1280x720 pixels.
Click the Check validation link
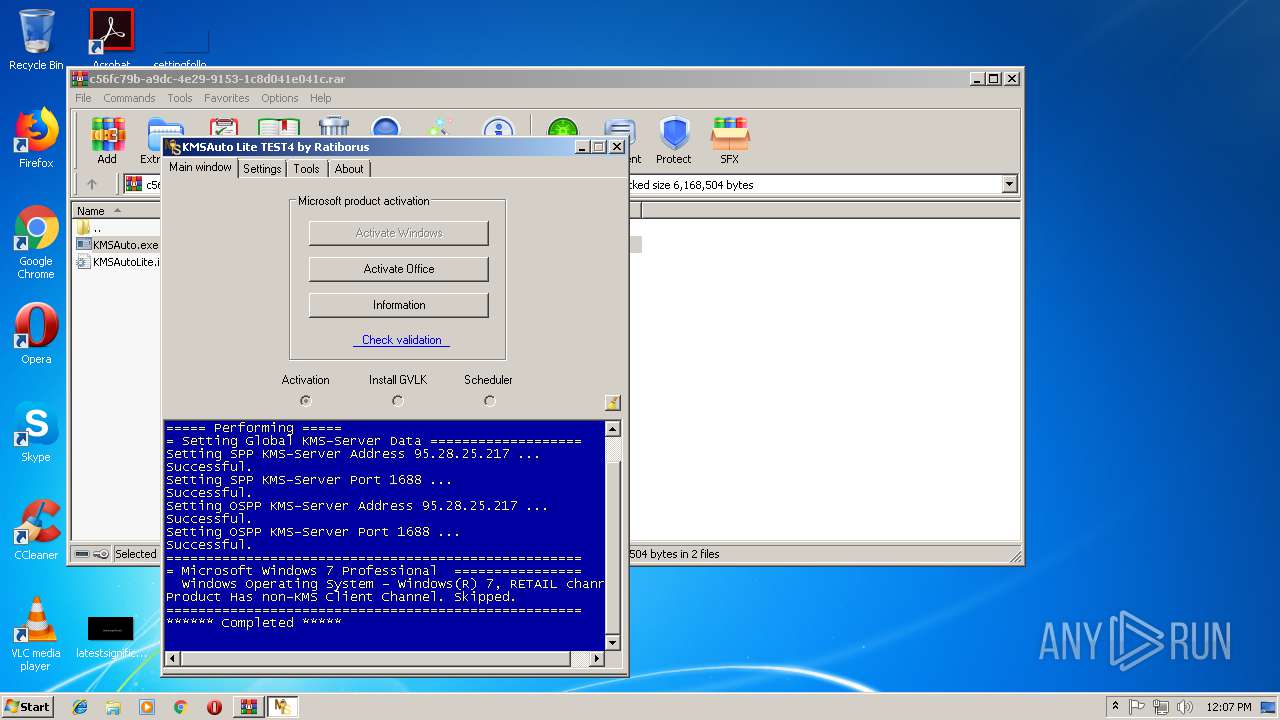[x=401, y=340]
